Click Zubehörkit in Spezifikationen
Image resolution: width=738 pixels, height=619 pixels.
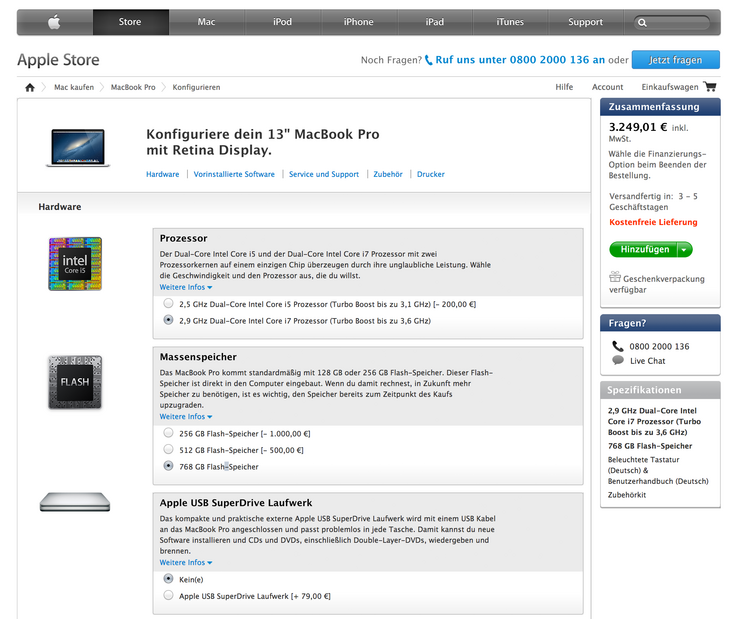click(627, 495)
